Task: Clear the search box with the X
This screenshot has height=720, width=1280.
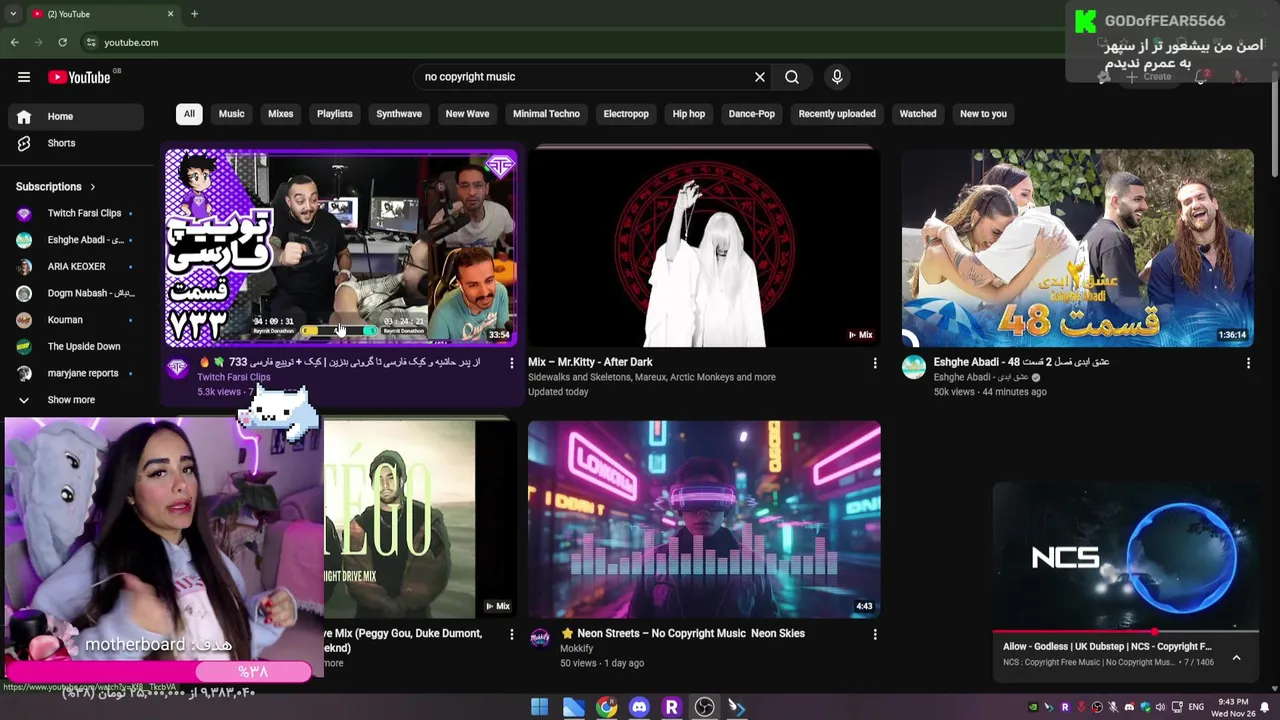Action: click(x=760, y=77)
